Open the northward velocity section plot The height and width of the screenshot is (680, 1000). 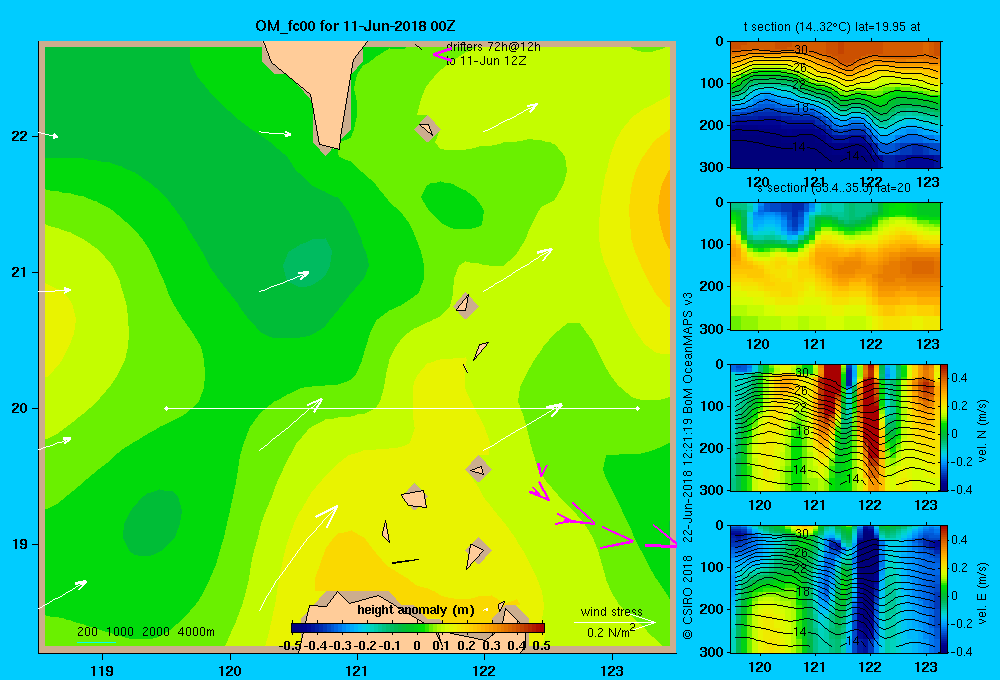[835, 427]
